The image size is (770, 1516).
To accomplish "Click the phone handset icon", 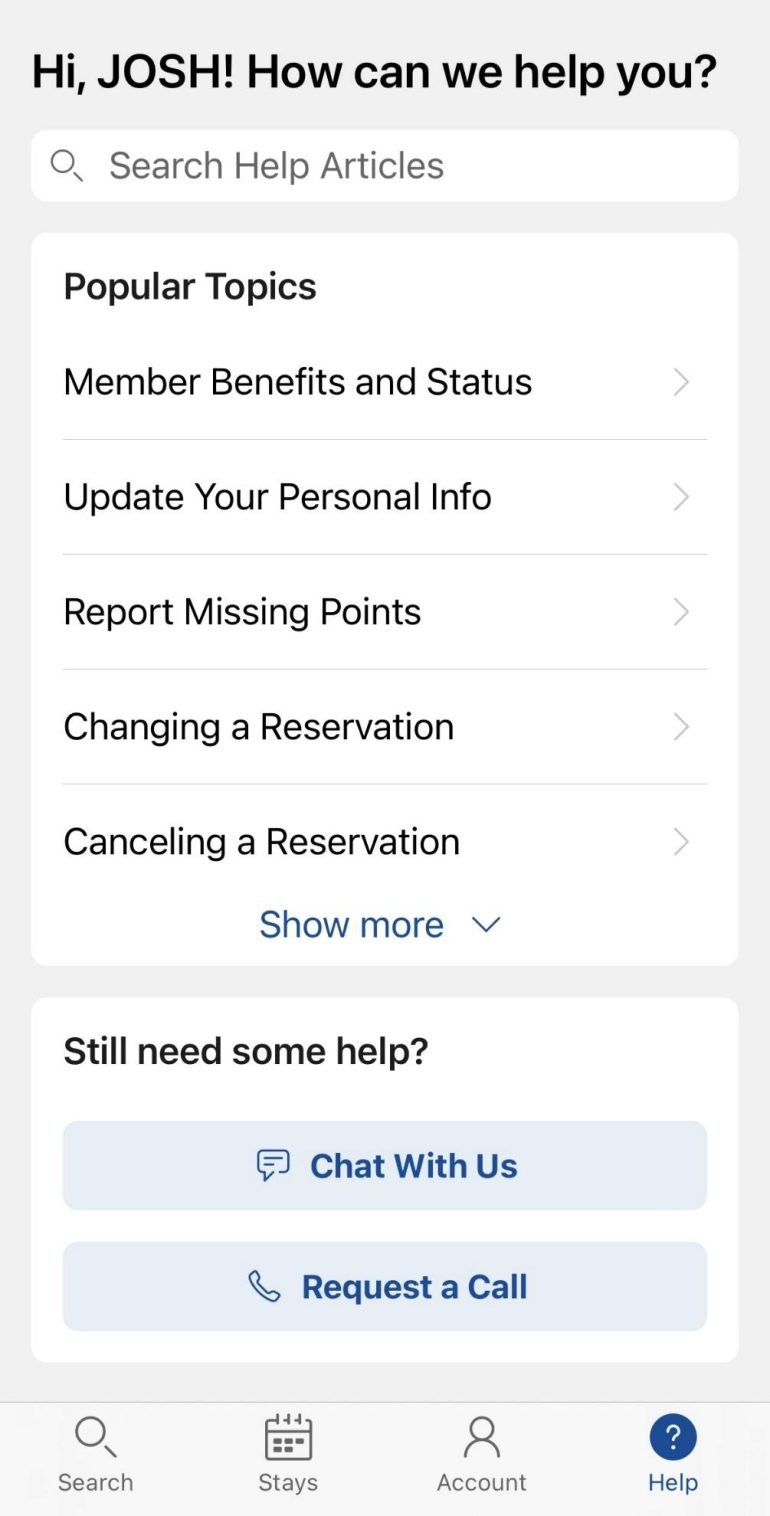I will click(264, 1286).
